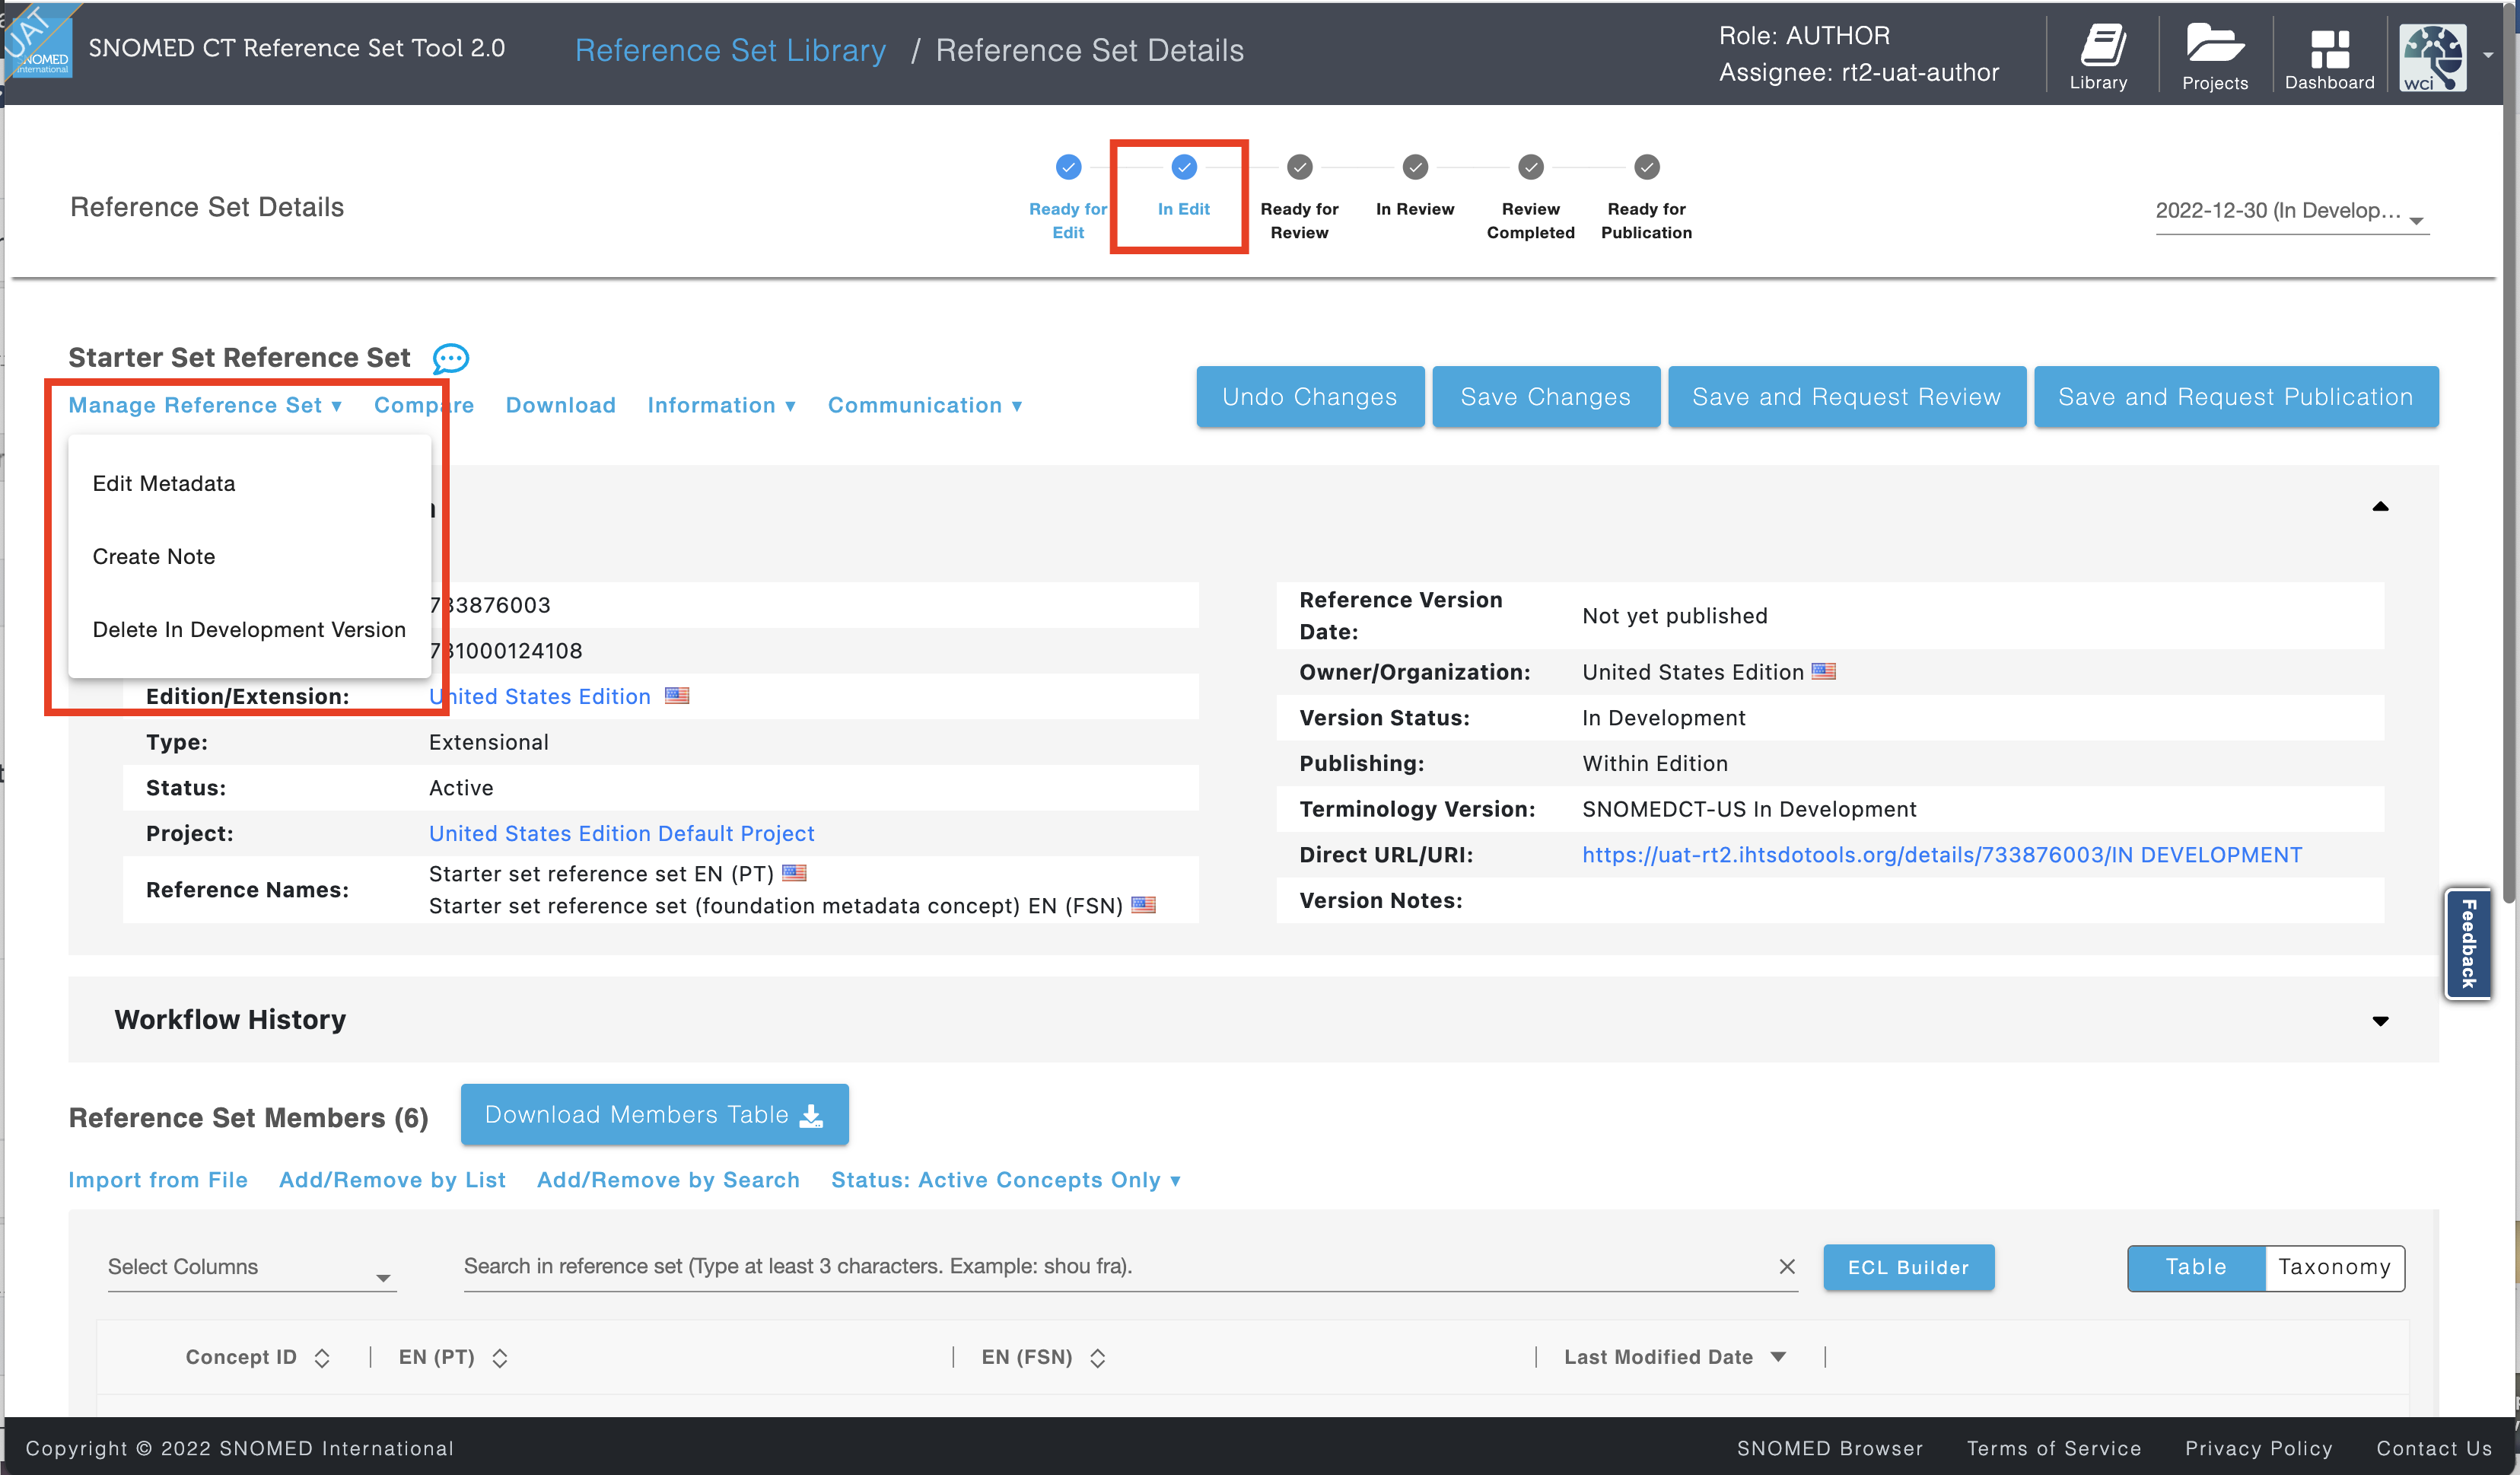Select the Ready for Publication step circle
This screenshot has width=2520, height=1475.
tap(1646, 167)
